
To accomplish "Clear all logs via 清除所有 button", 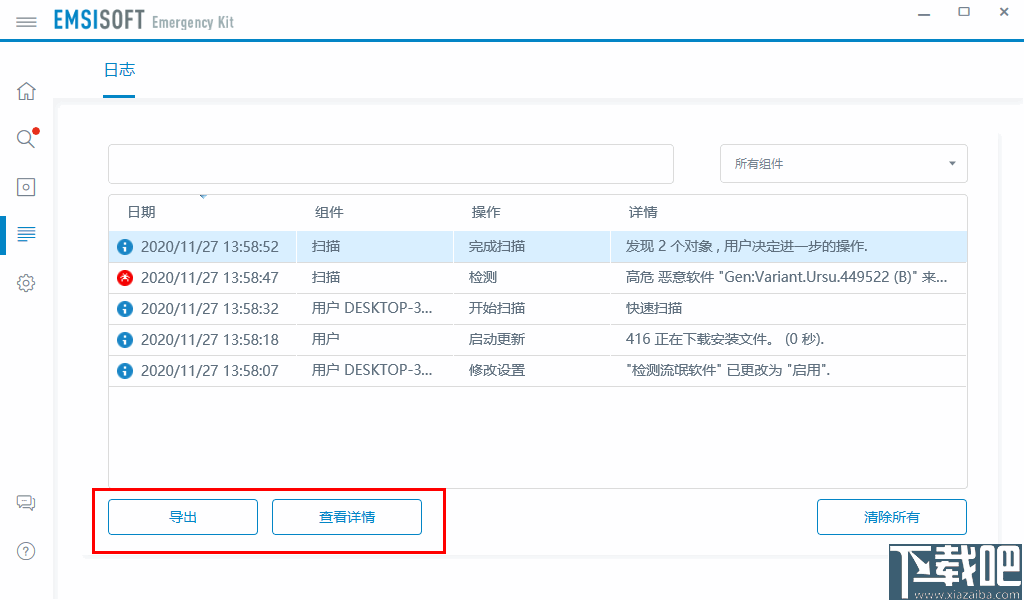I will tap(891, 517).
